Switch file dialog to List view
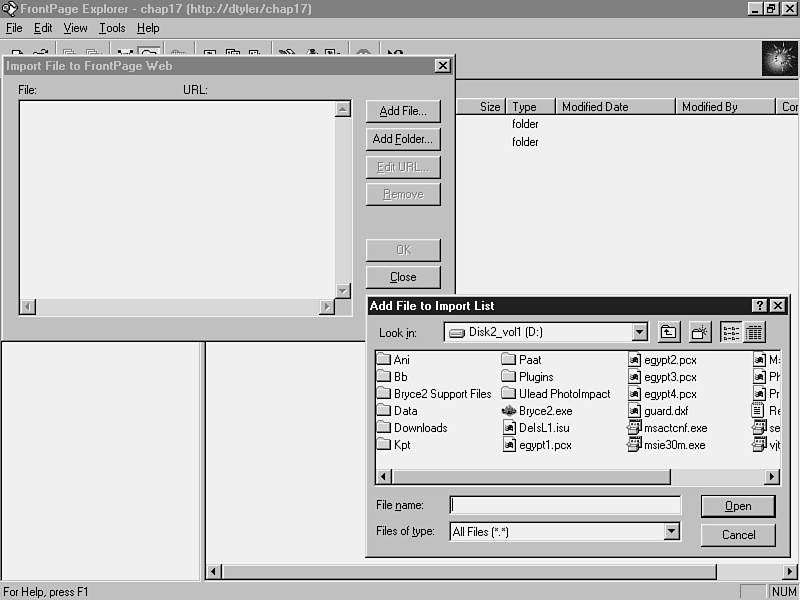This screenshot has width=800, height=600. [731, 332]
